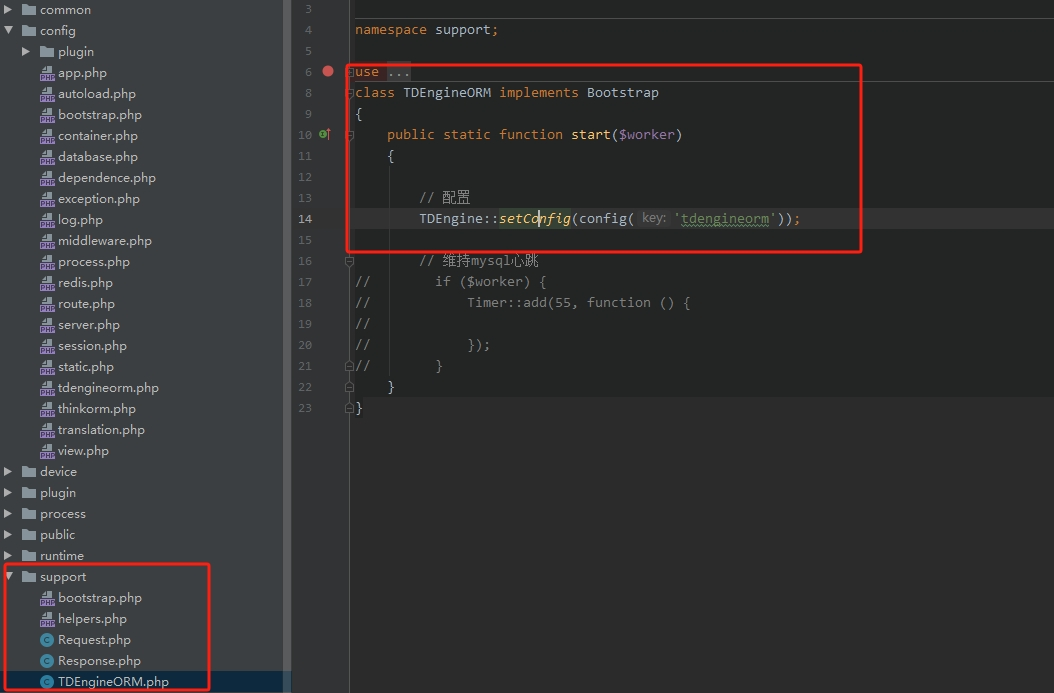The height and width of the screenshot is (693, 1054).
Task: Click the TDEngineORM.php class icon
Action: coord(47,682)
